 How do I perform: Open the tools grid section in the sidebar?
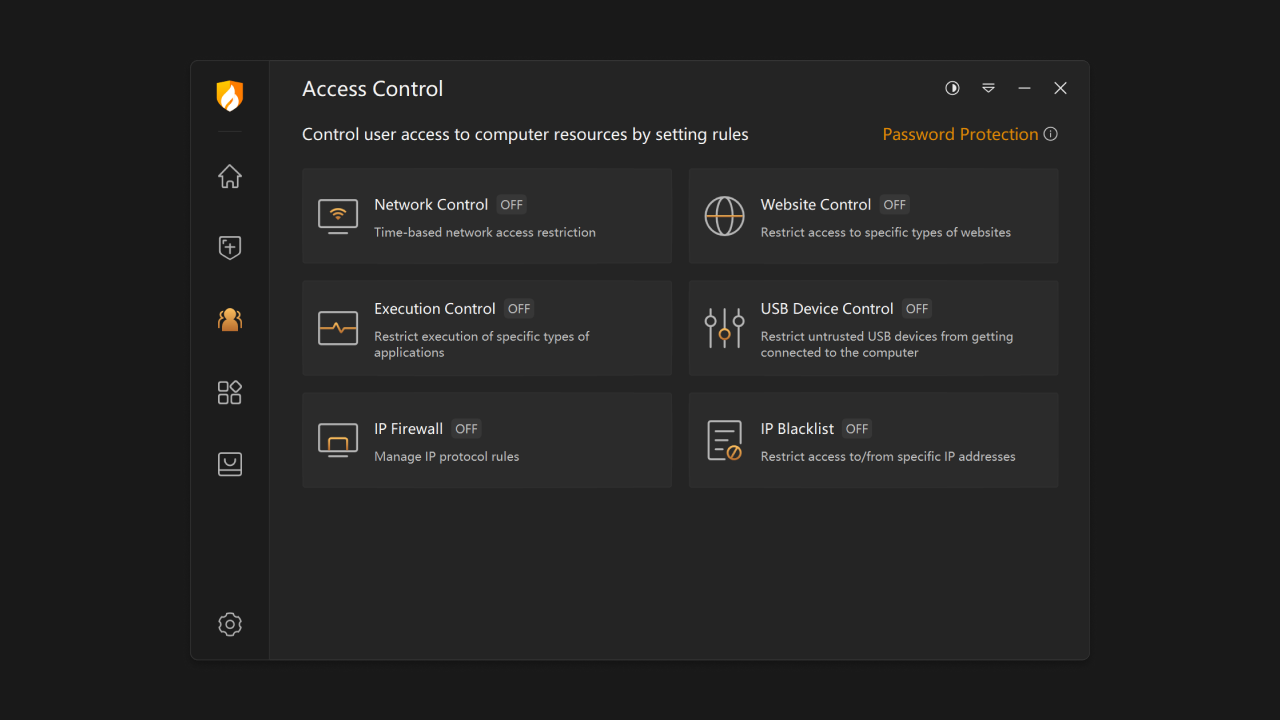point(229,392)
